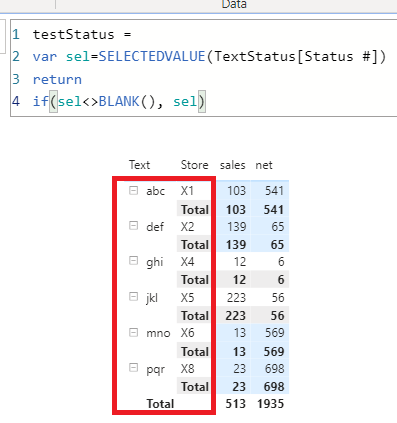The width and height of the screenshot is (397, 423).
Task: Click the Store column header
Action: pyautogui.click(x=194, y=165)
